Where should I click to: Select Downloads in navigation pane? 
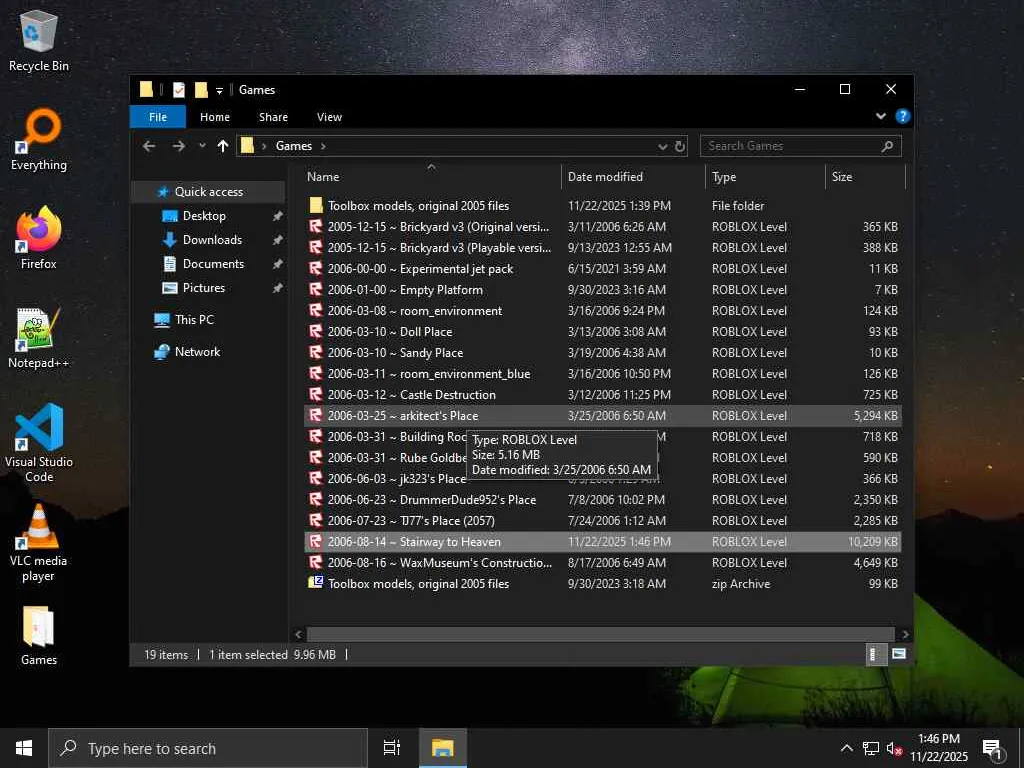point(212,240)
